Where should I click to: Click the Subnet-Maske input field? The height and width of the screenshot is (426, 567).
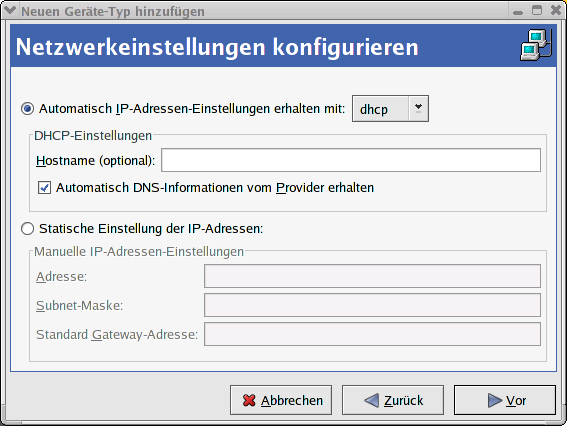click(x=372, y=305)
